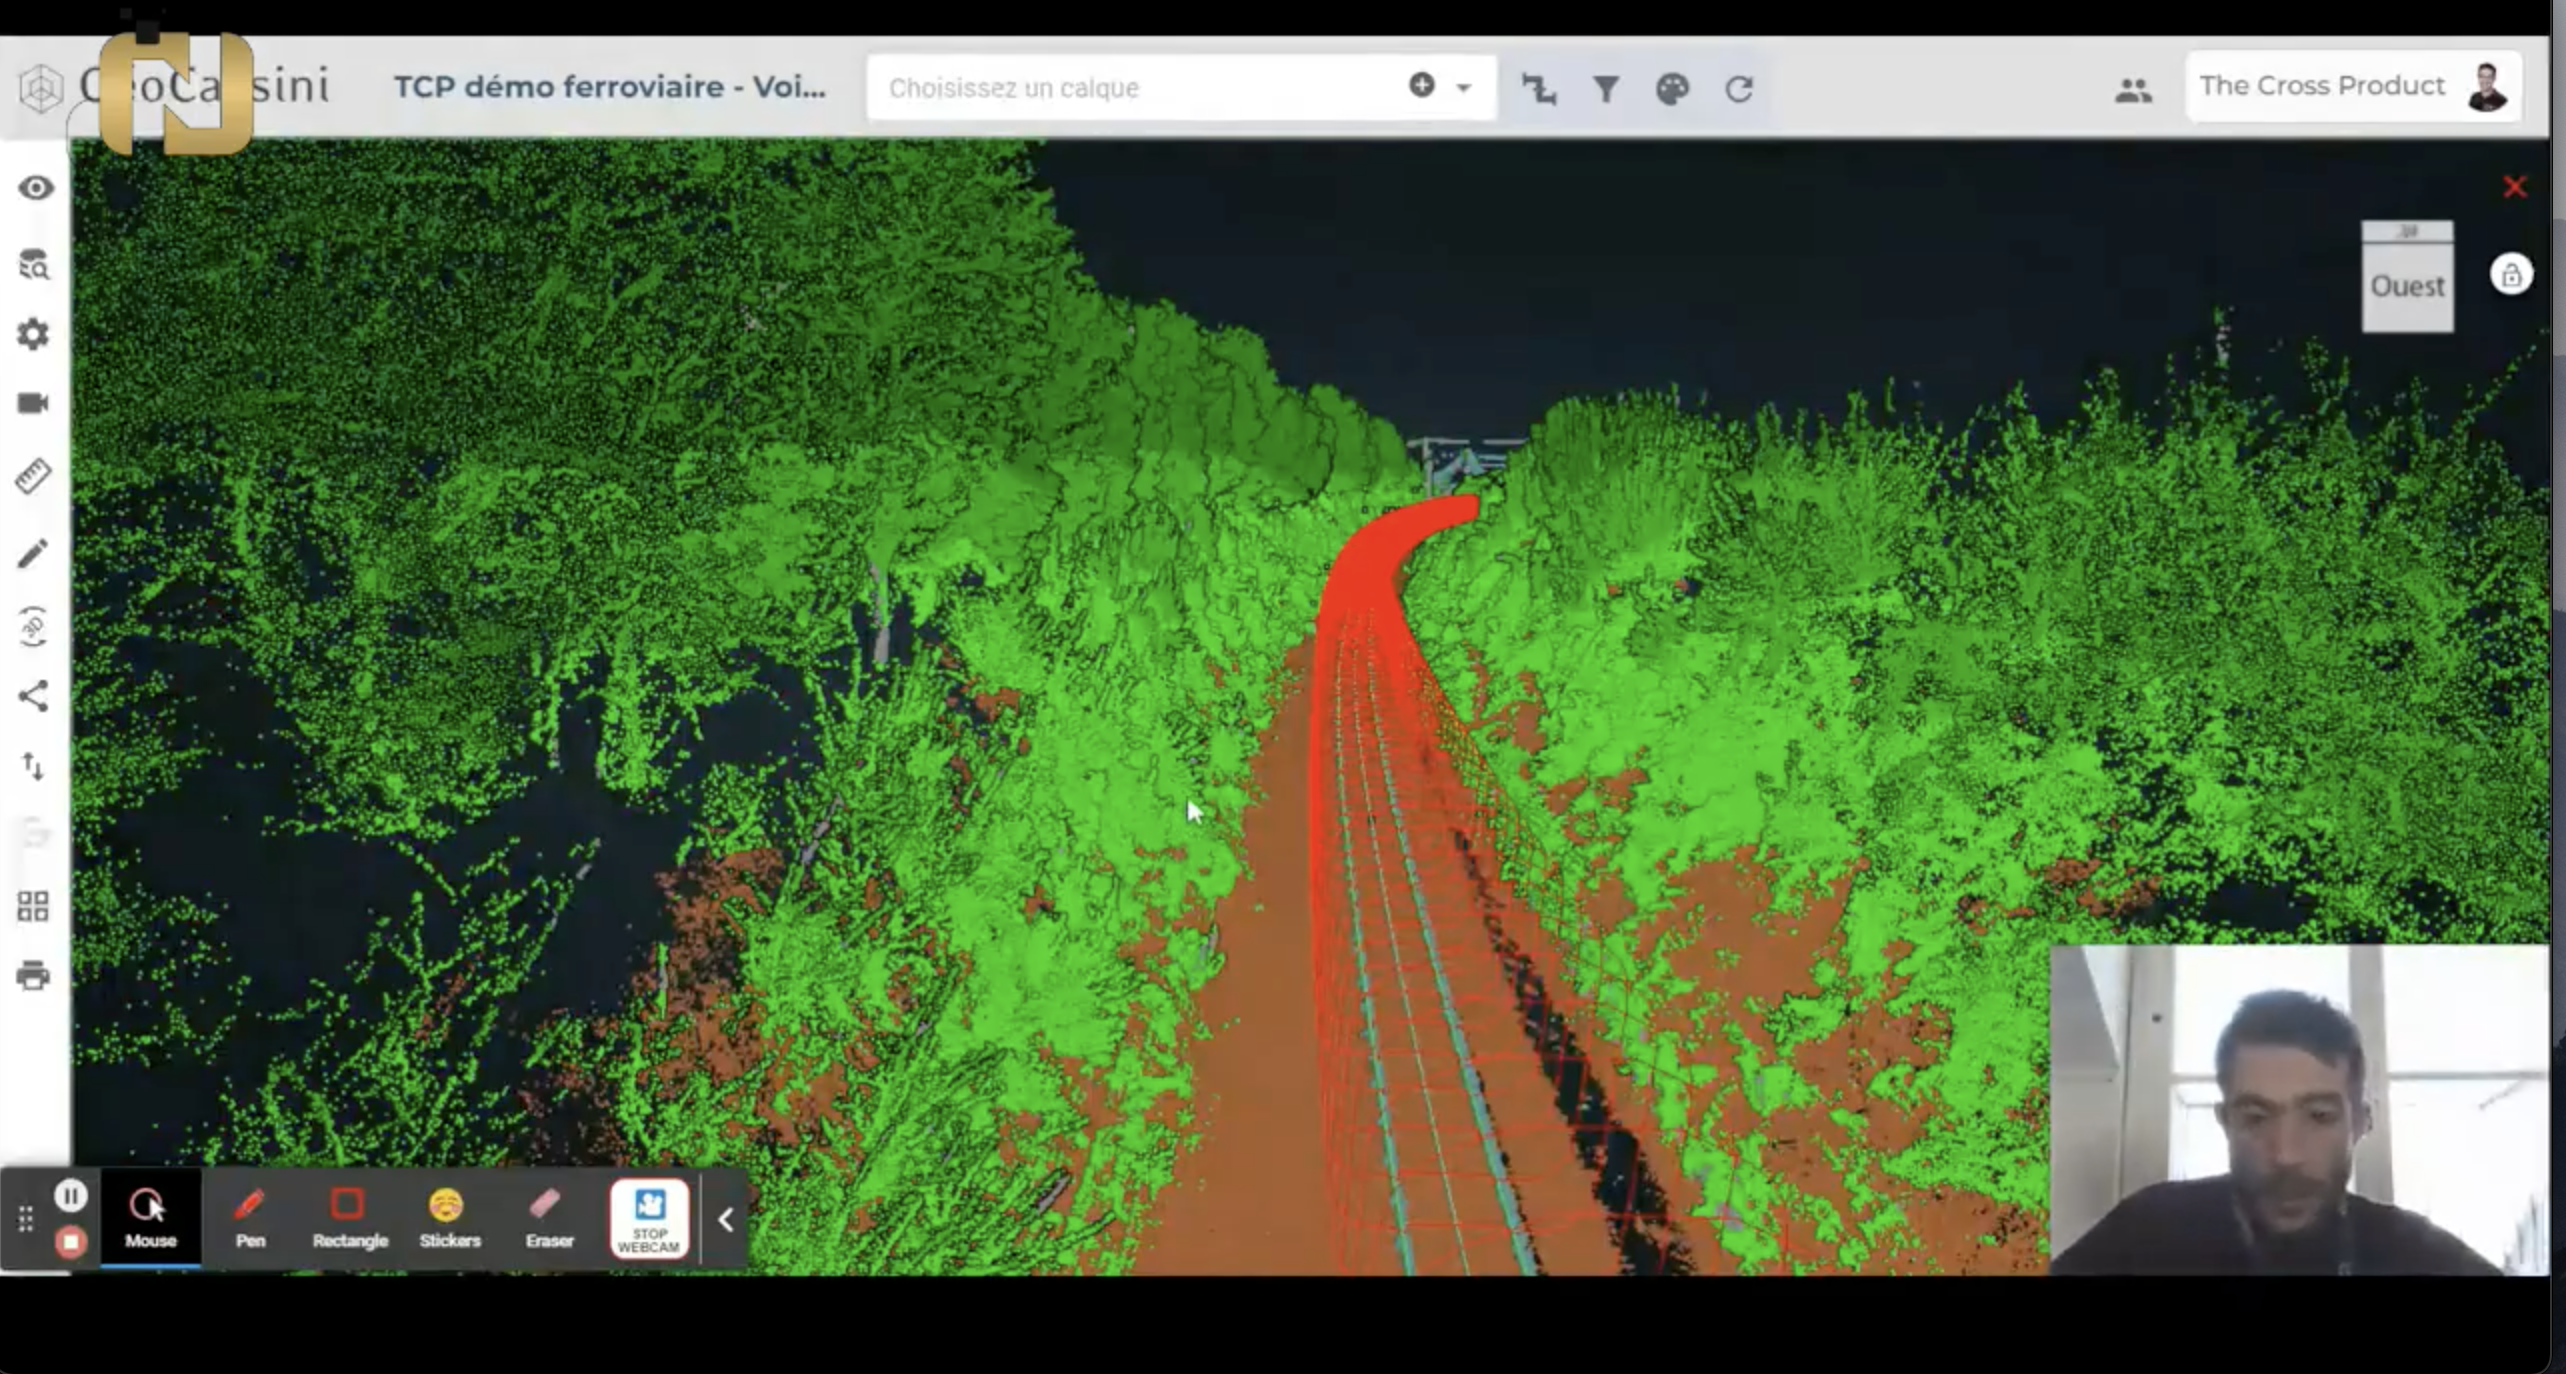Select the pencil edit tool in sidebar

click(x=33, y=553)
